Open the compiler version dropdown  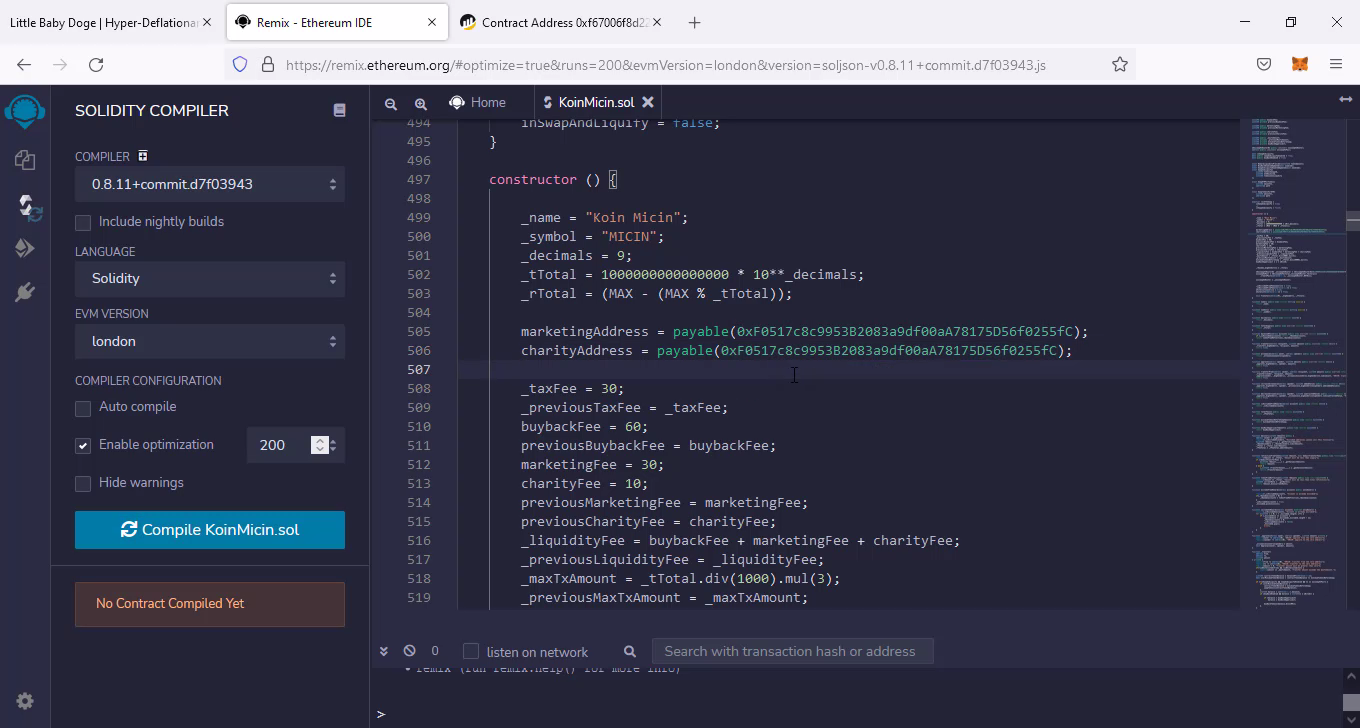(x=210, y=184)
